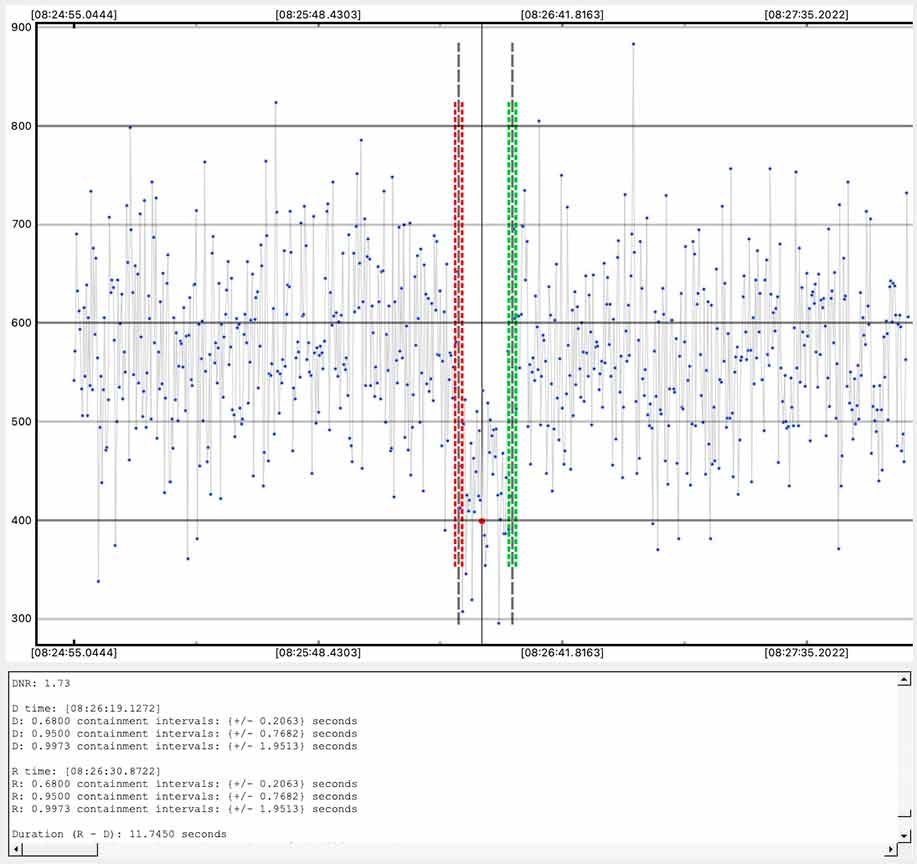Image resolution: width=917 pixels, height=864 pixels.
Task: Click the 600 y-axis label
Action: point(21,323)
